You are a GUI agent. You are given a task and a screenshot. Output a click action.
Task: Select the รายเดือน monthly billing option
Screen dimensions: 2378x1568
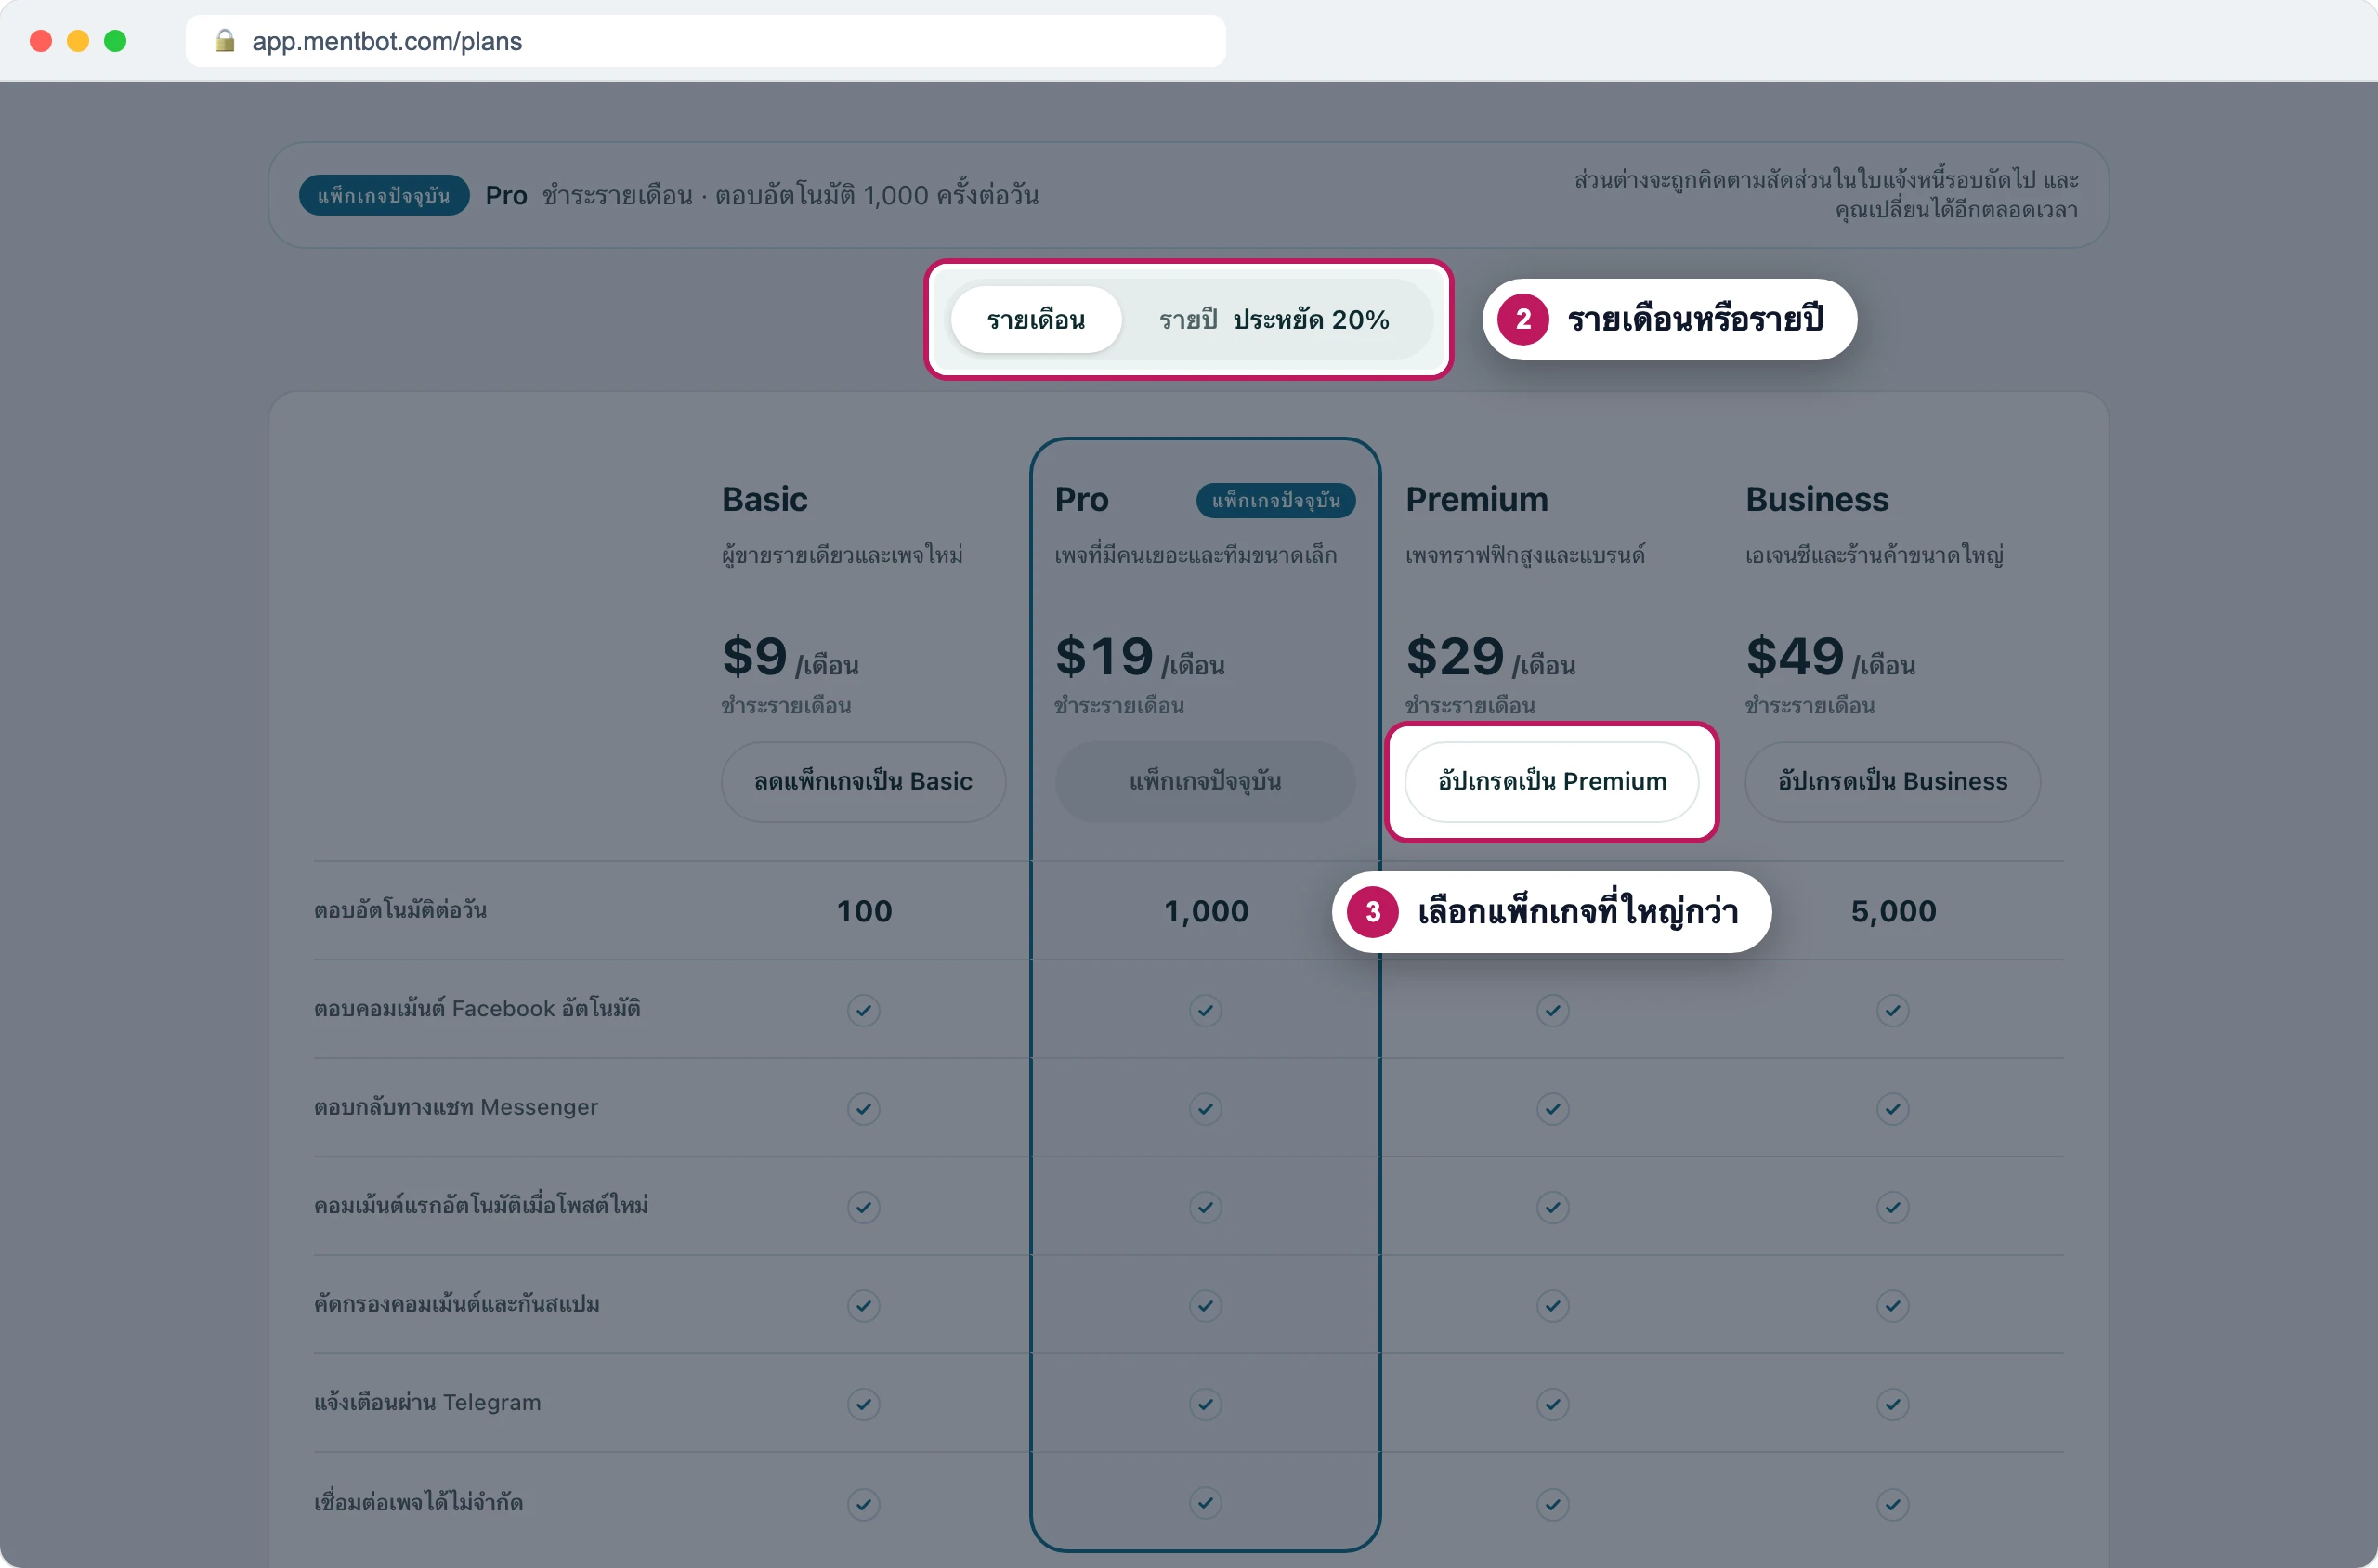[x=1035, y=320]
